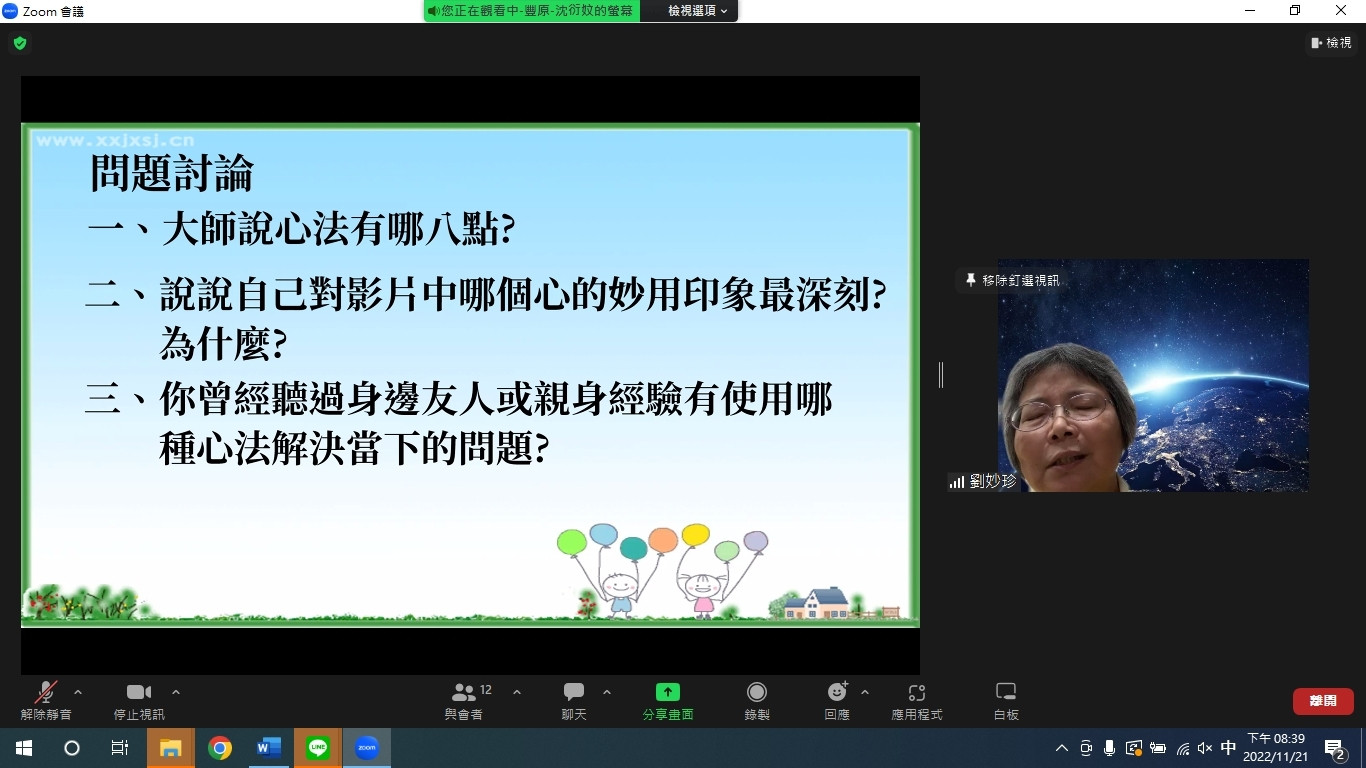Open the Apps (應用程式) icon

(917, 692)
